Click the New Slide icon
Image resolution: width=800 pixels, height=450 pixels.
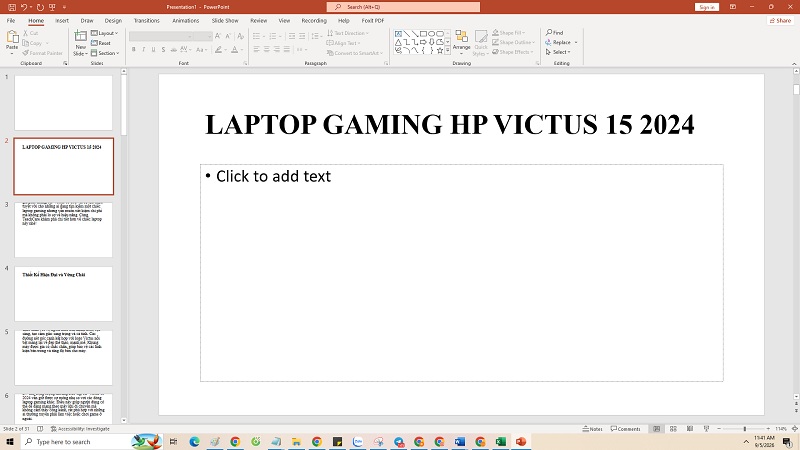(x=80, y=36)
